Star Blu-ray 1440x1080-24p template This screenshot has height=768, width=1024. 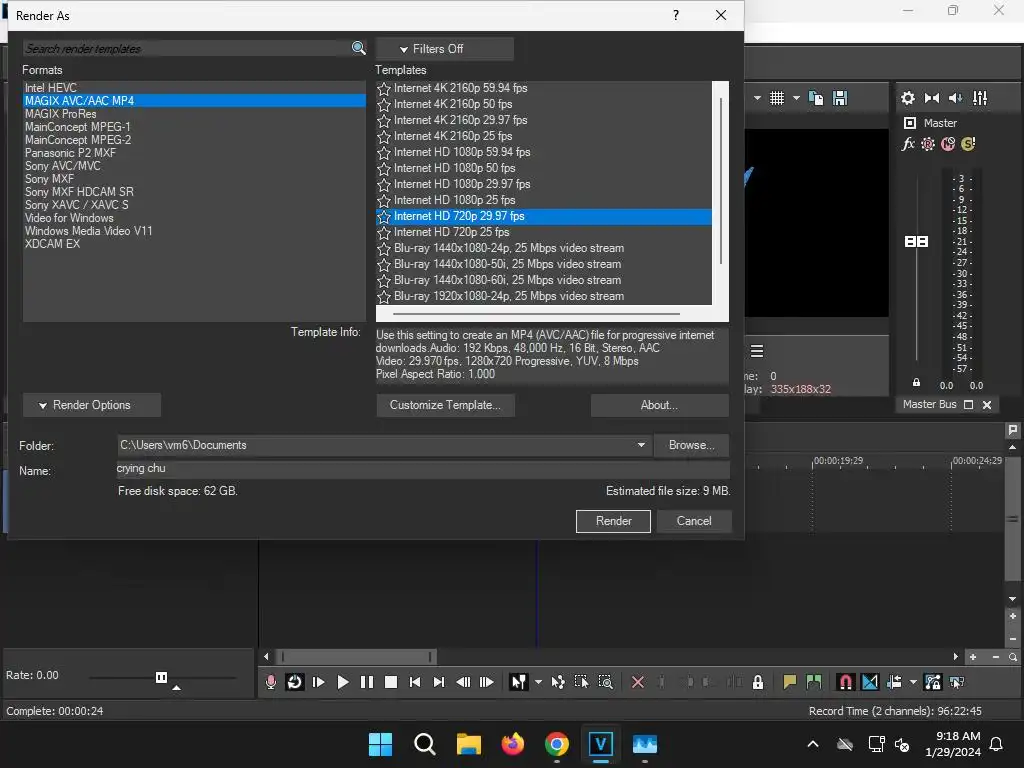pyautogui.click(x=384, y=248)
